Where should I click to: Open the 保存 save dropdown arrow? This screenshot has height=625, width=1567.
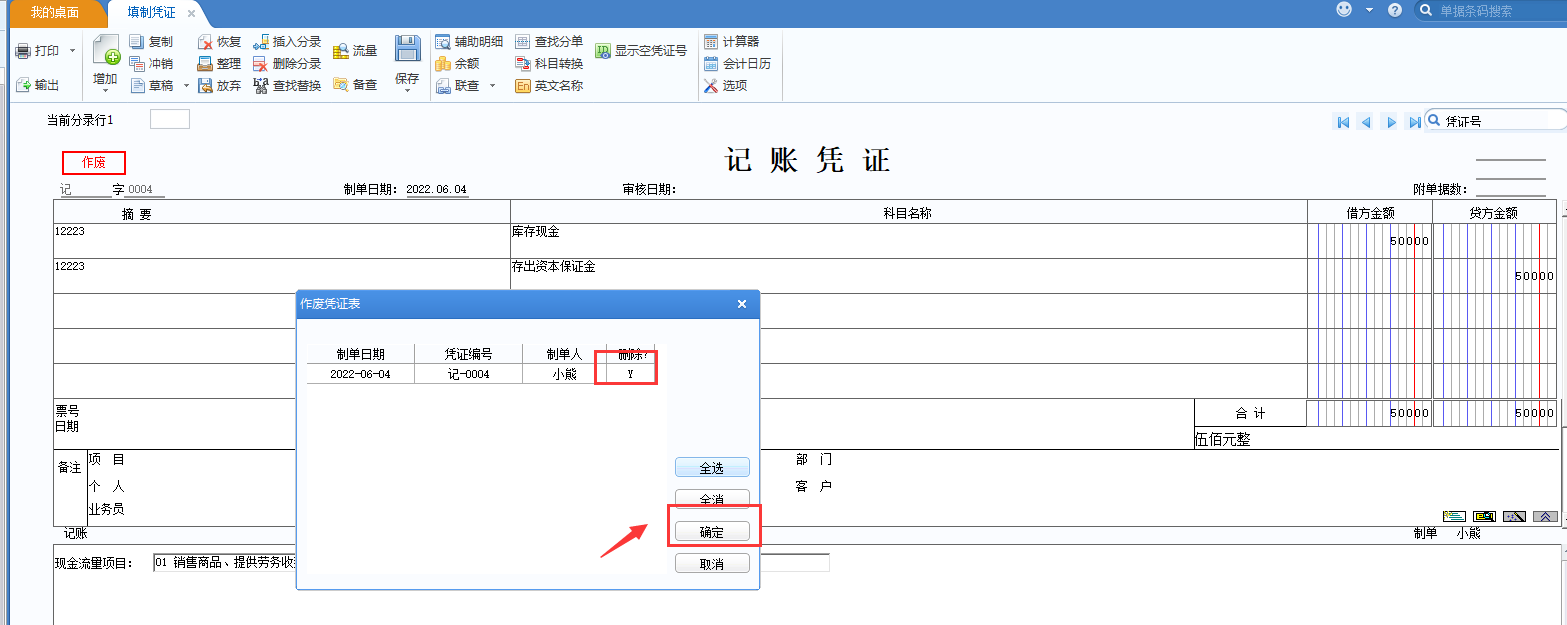(x=407, y=93)
